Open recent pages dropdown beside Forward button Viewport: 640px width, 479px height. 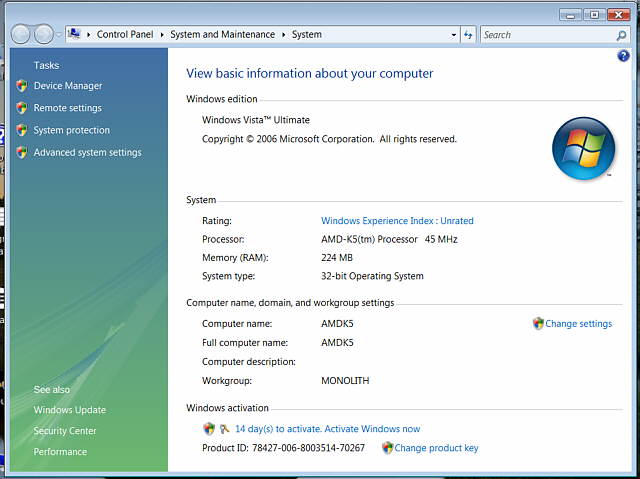click(x=59, y=35)
